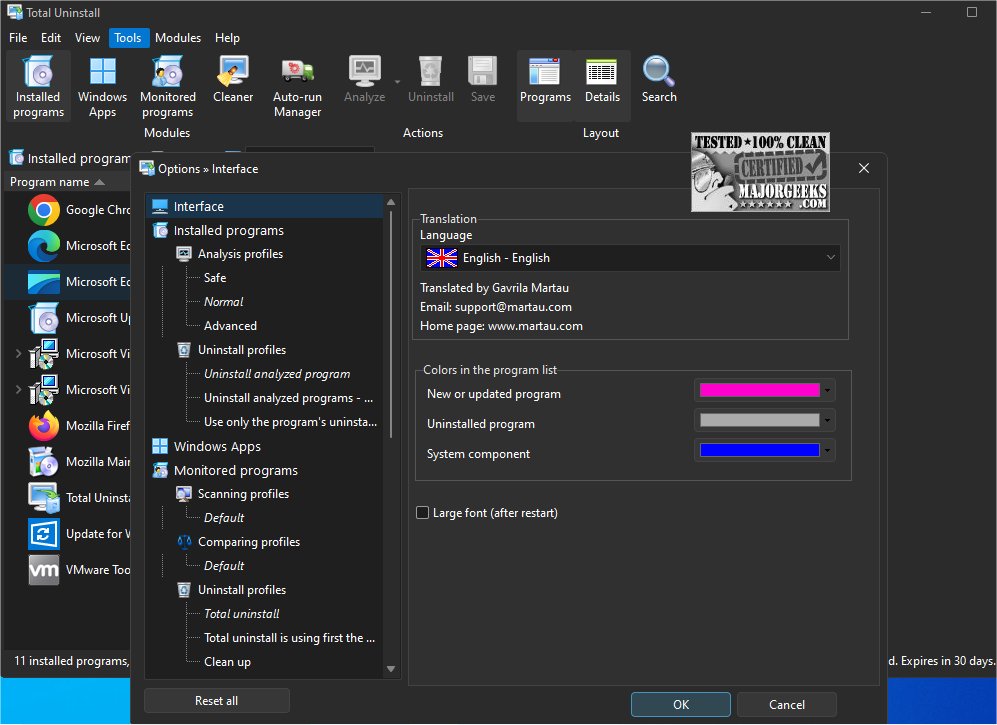Open the Auto-run Manager
Viewport: 997px width, 725px height.
pyautogui.click(x=297, y=86)
